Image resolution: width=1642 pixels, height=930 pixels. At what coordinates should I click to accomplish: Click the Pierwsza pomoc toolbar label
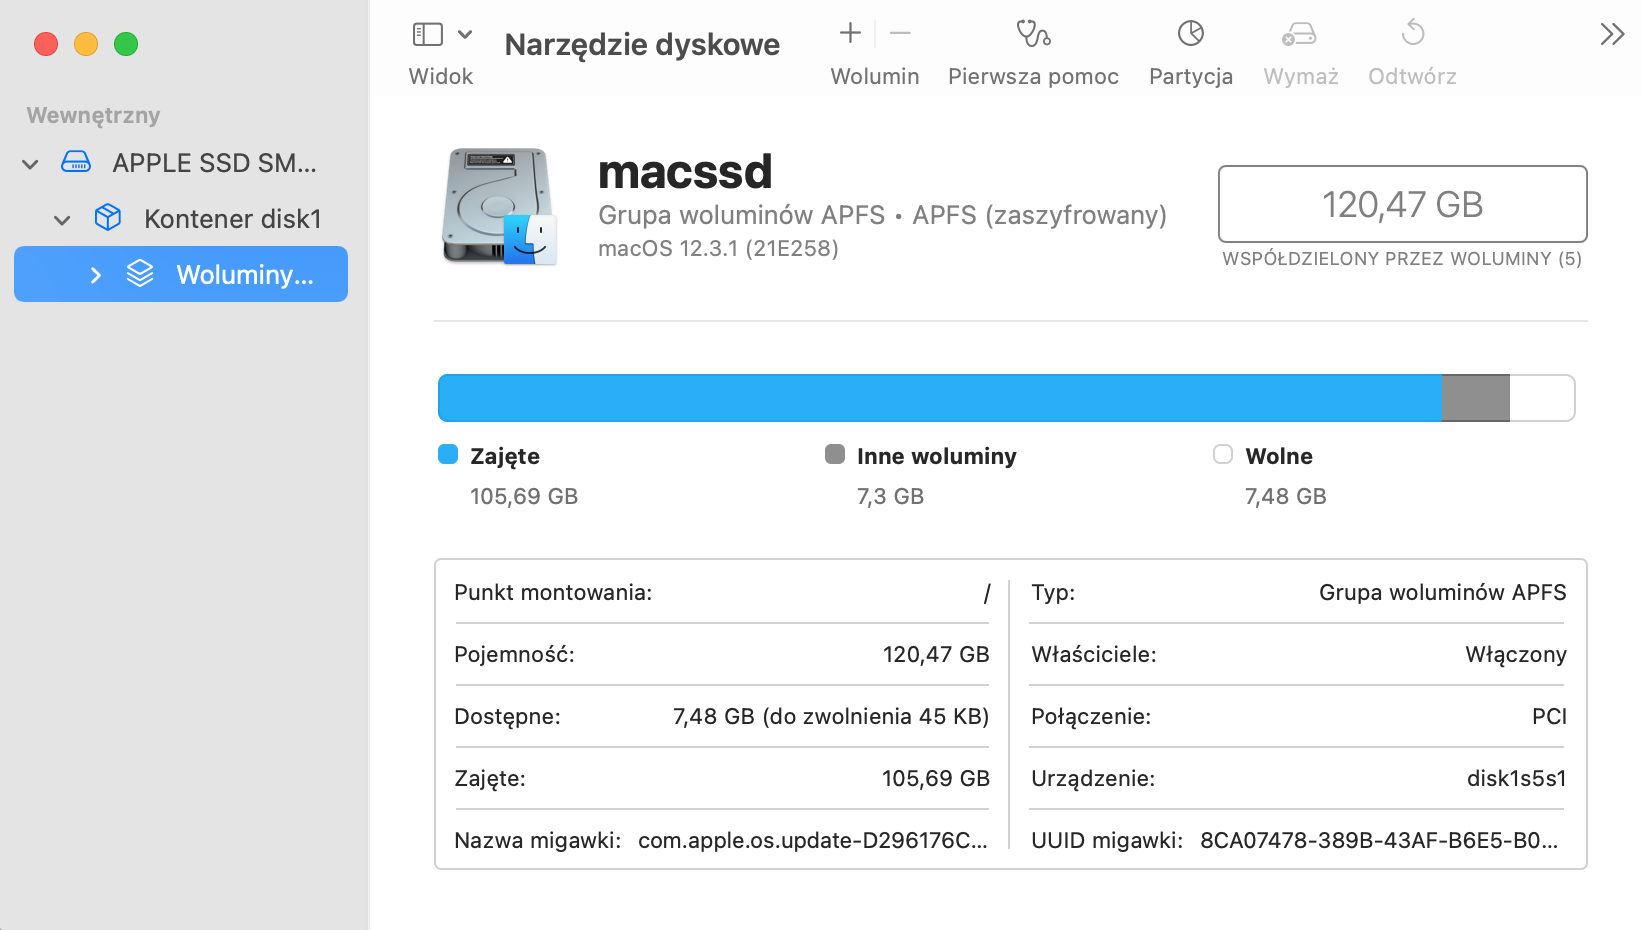(1033, 77)
